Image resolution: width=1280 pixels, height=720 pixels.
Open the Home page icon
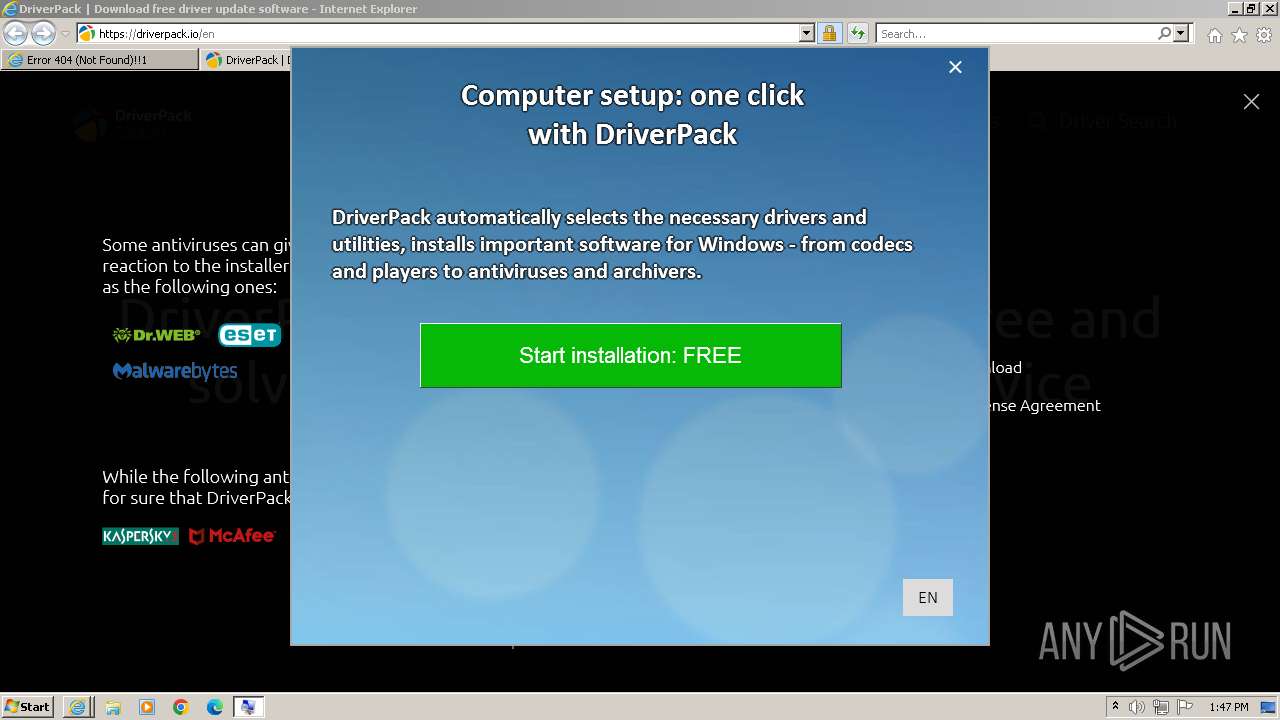(1214, 35)
